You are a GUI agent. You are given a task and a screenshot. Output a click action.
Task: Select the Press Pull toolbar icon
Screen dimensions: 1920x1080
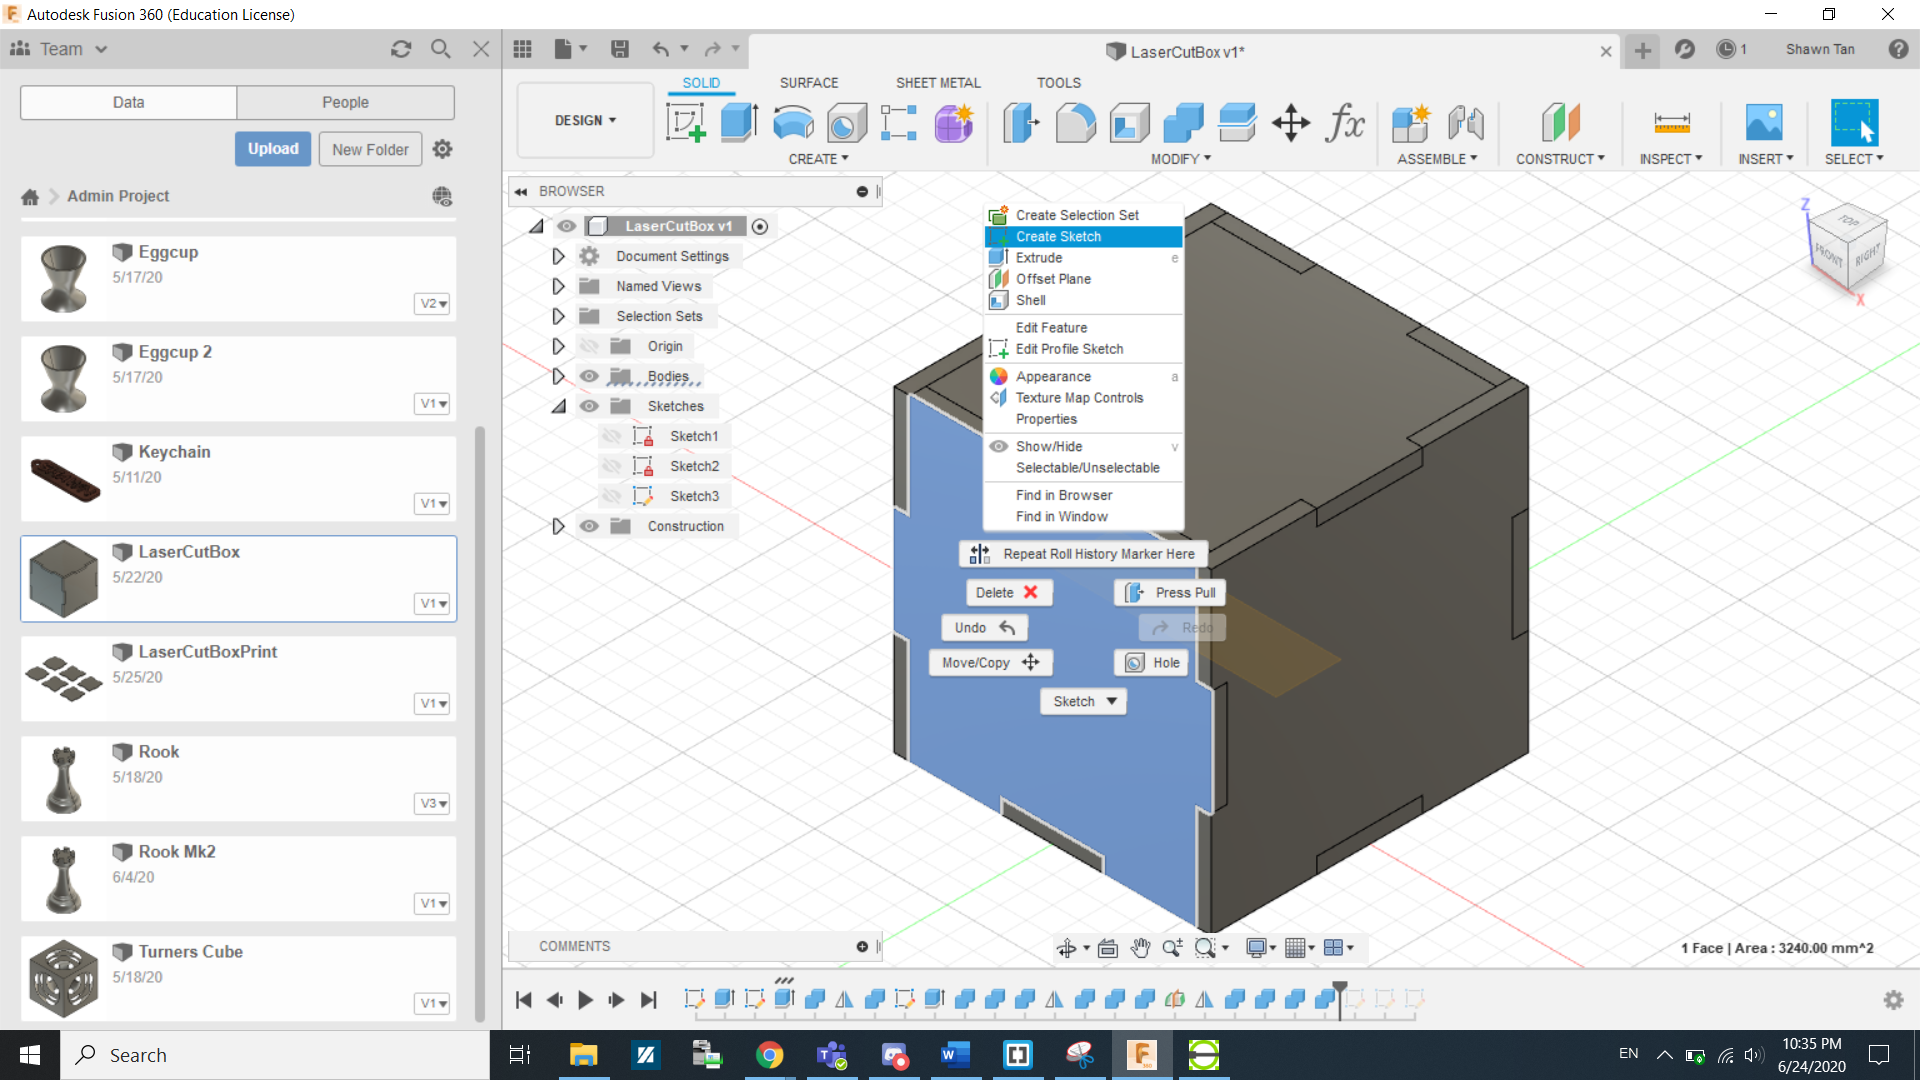tap(1021, 123)
